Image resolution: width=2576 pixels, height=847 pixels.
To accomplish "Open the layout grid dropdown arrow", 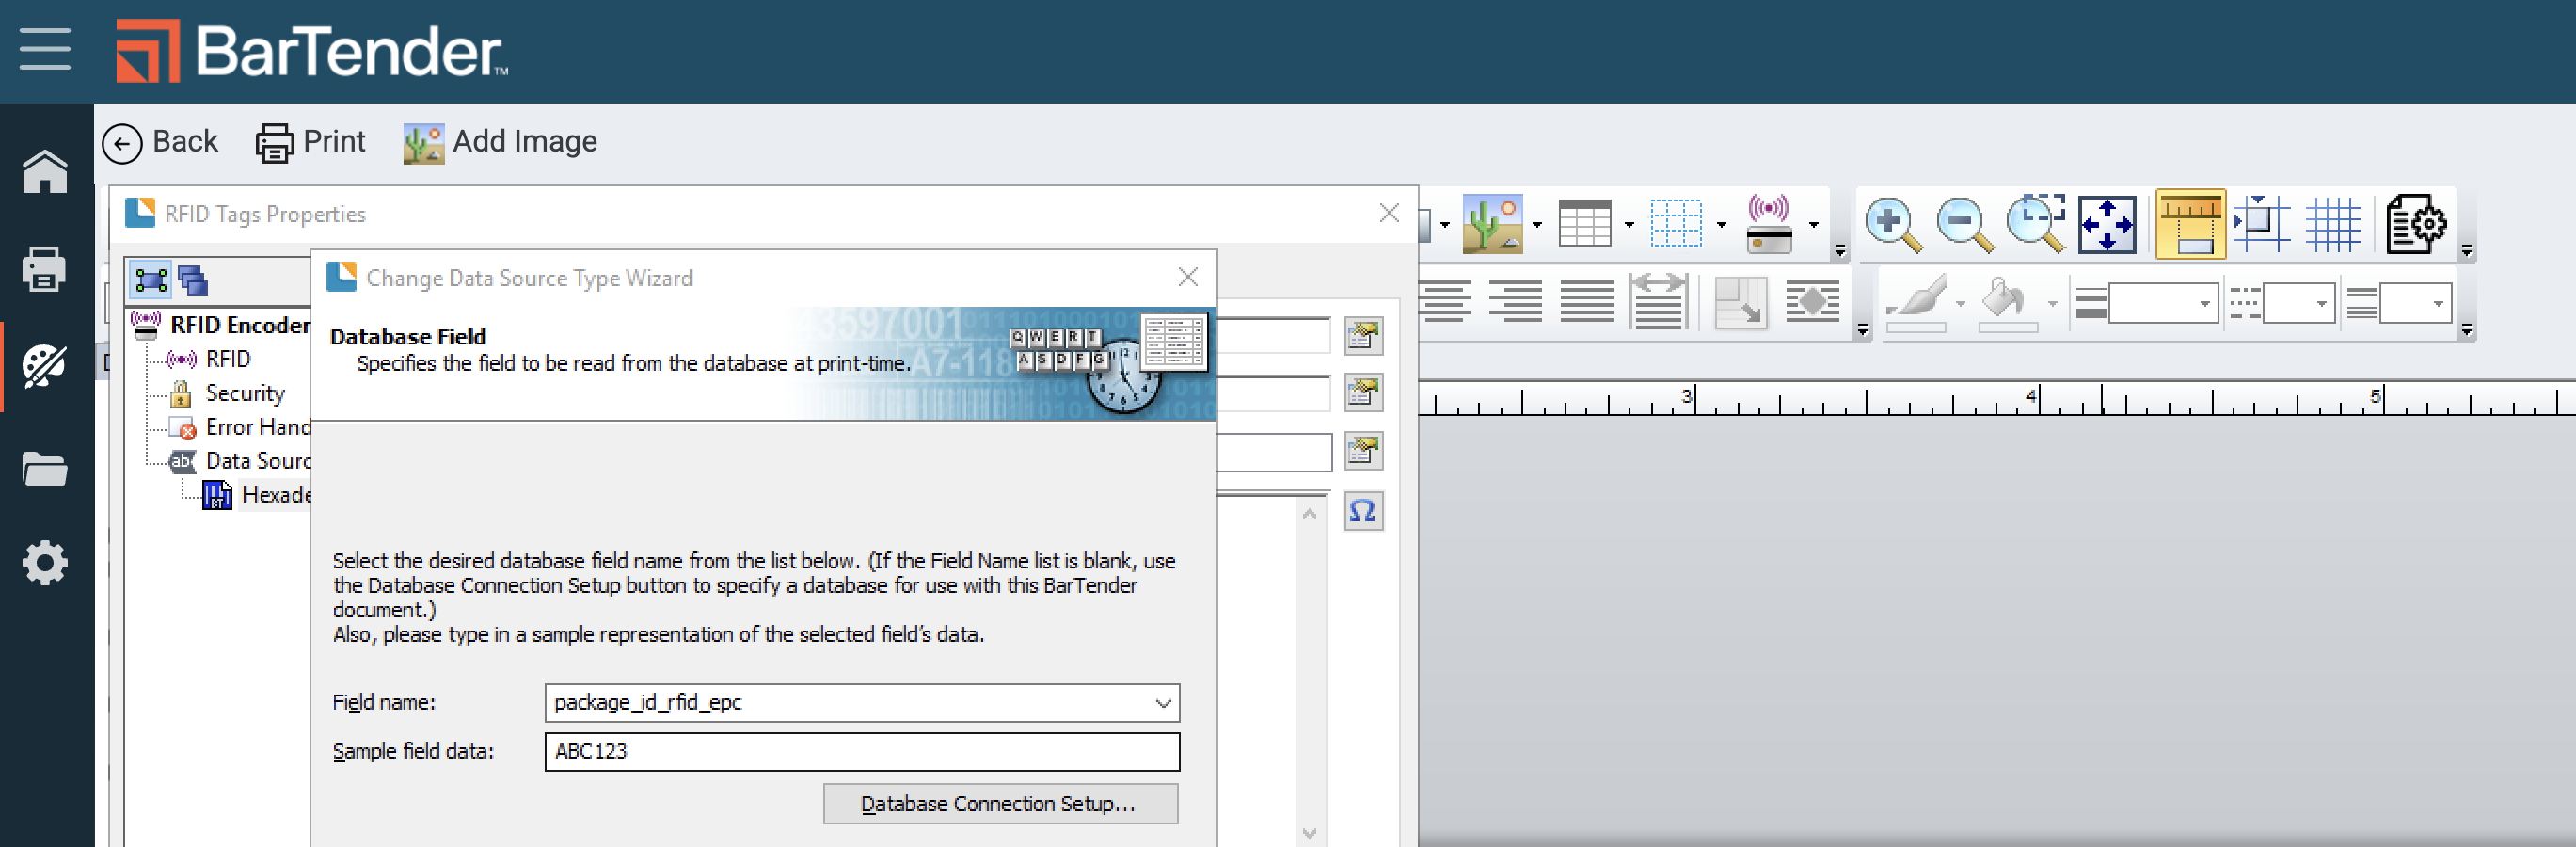I will click(1721, 224).
